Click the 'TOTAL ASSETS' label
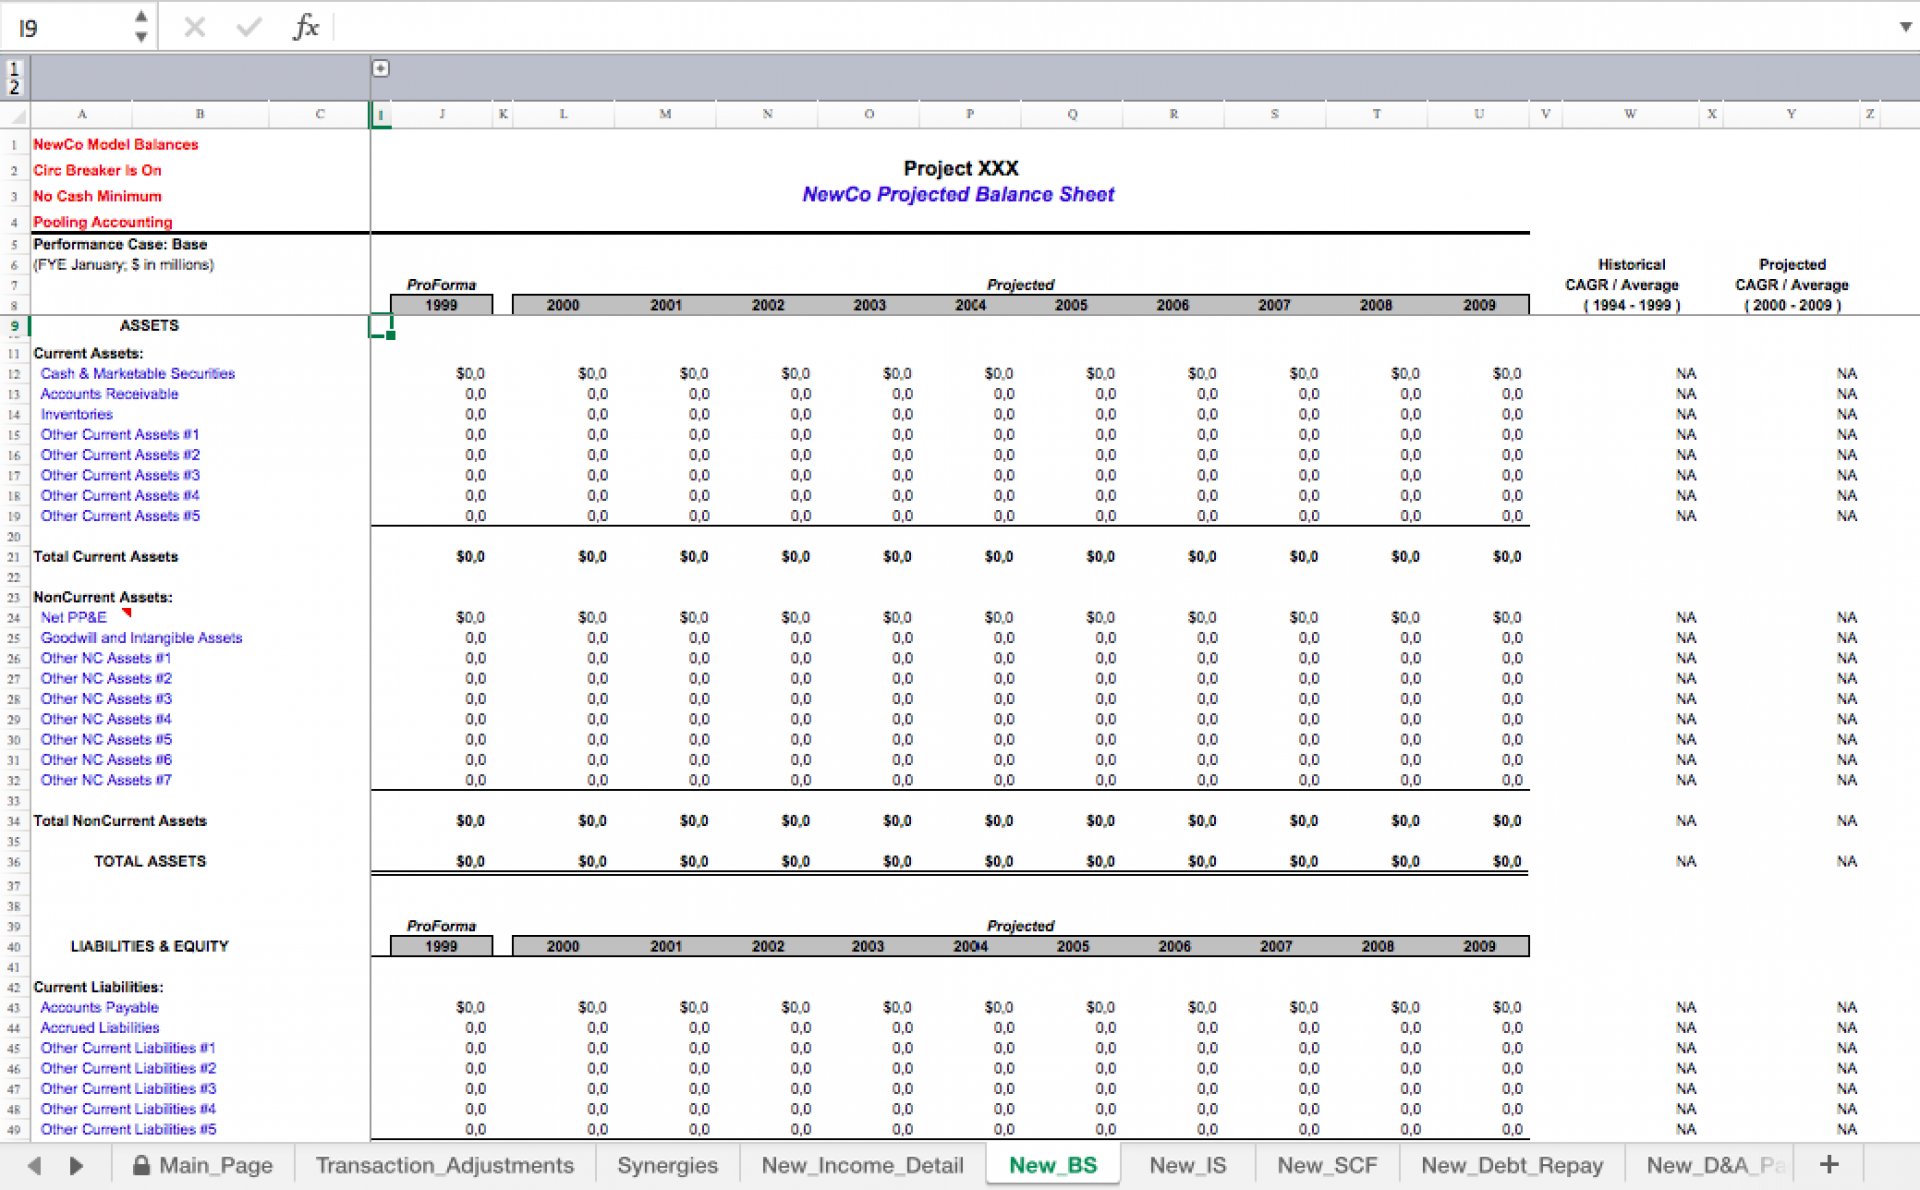1920x1190 pixels. tap(150, 861)
